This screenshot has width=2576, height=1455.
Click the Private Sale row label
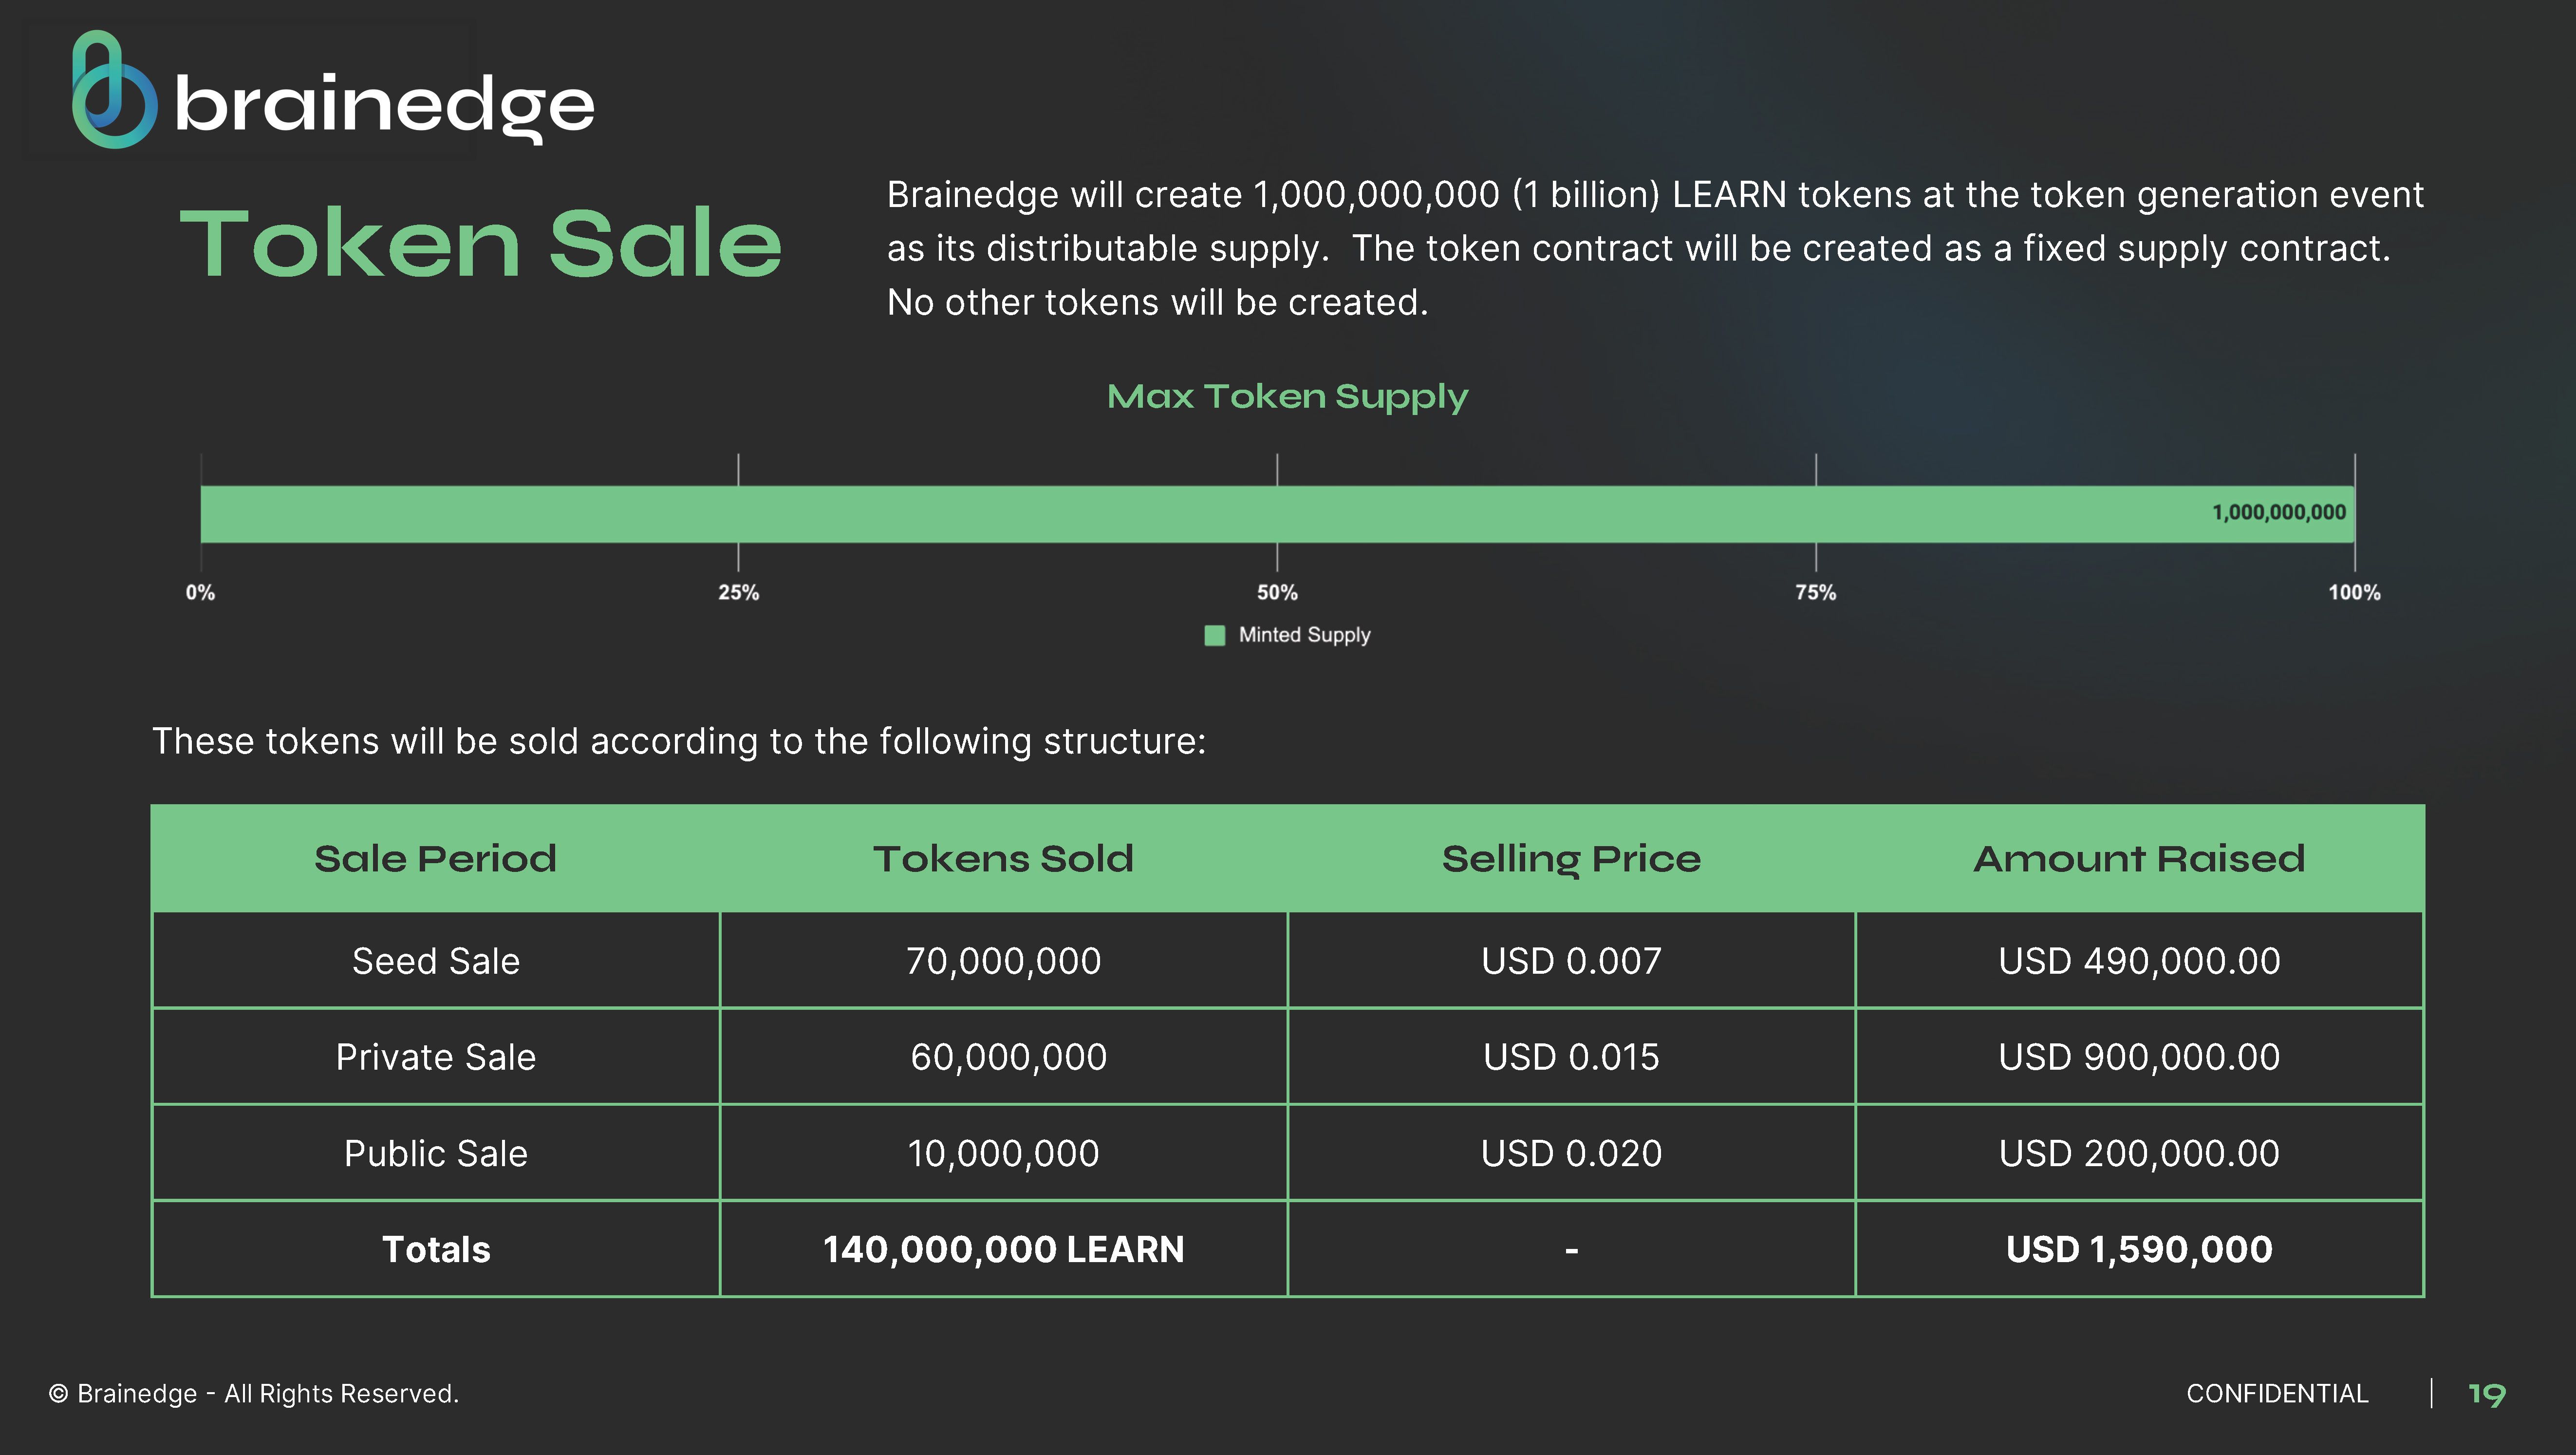435,1057
